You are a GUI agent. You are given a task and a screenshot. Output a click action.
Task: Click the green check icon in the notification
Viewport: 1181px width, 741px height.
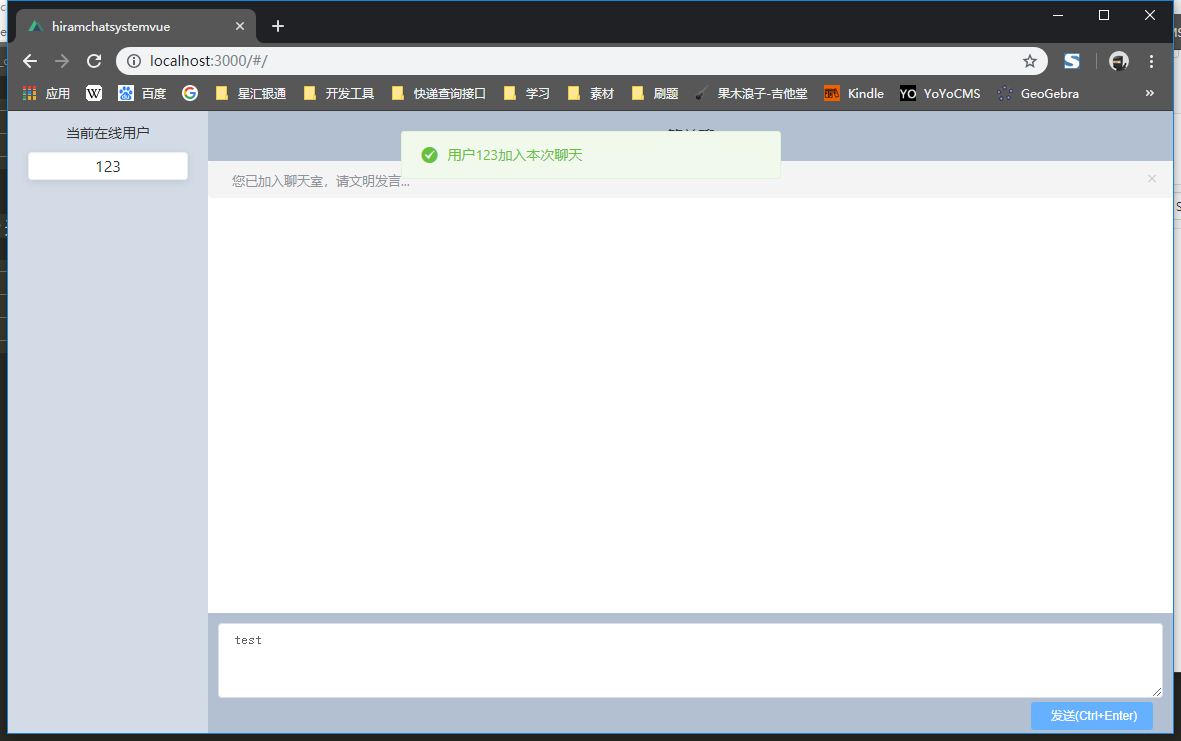point(429,155)
